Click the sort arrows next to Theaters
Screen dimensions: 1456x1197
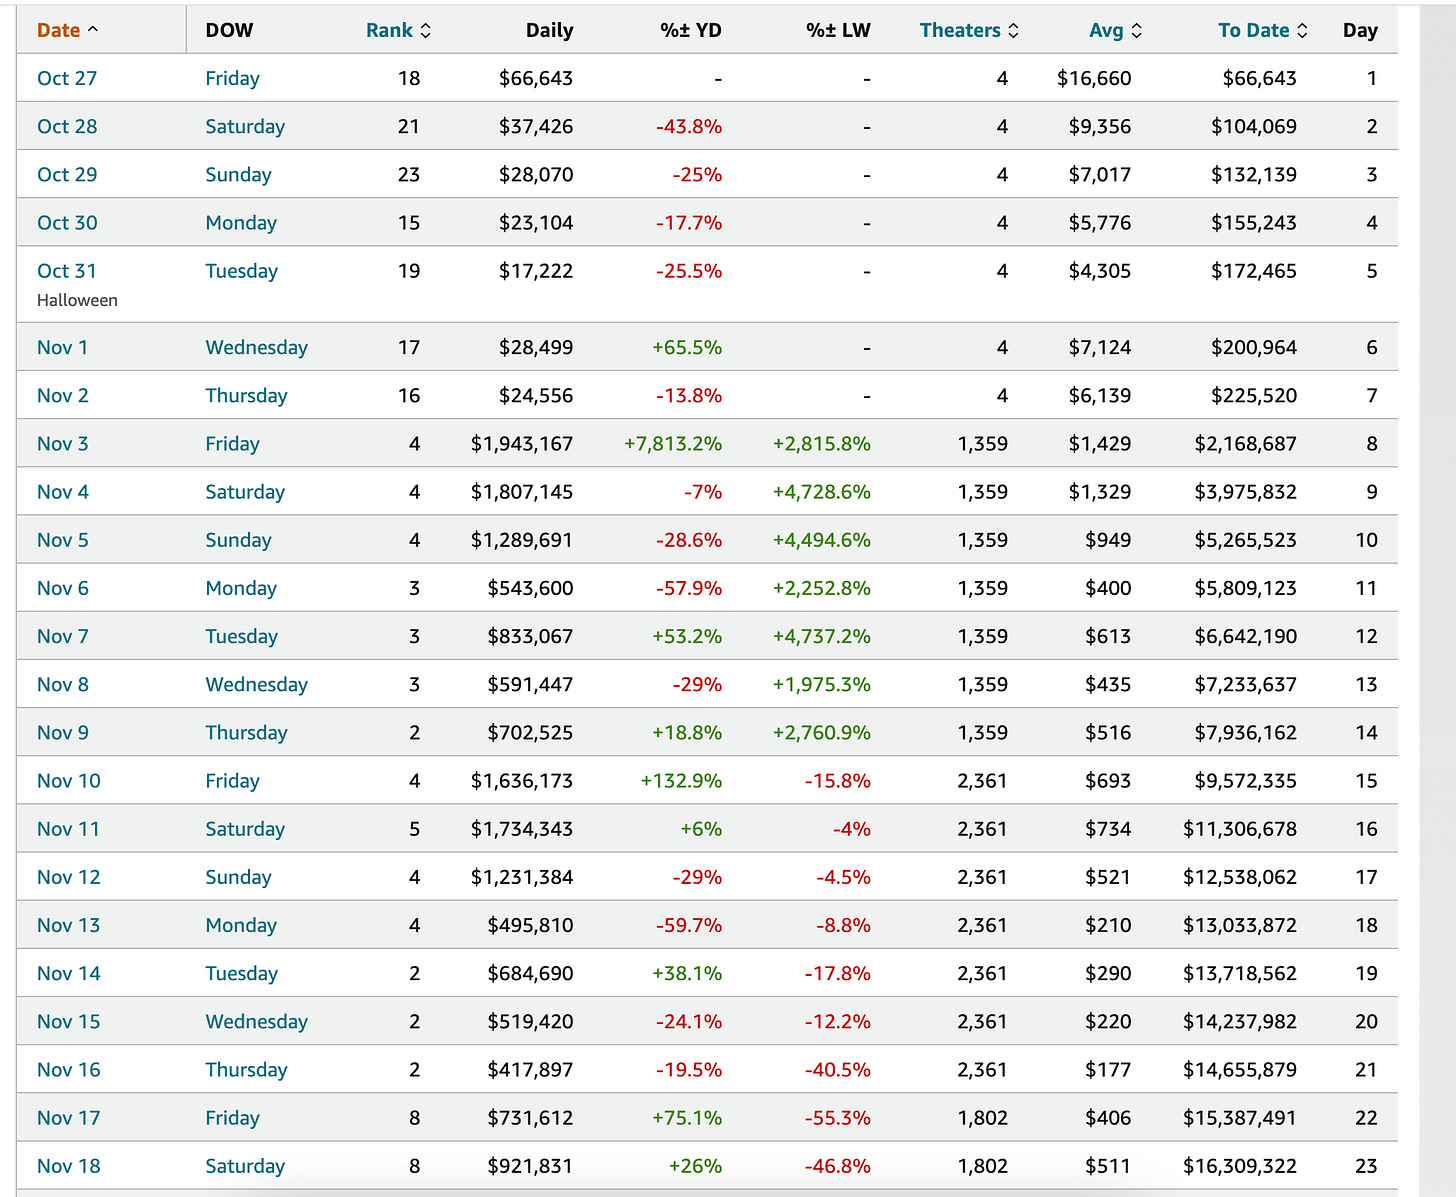[1013, 31]
